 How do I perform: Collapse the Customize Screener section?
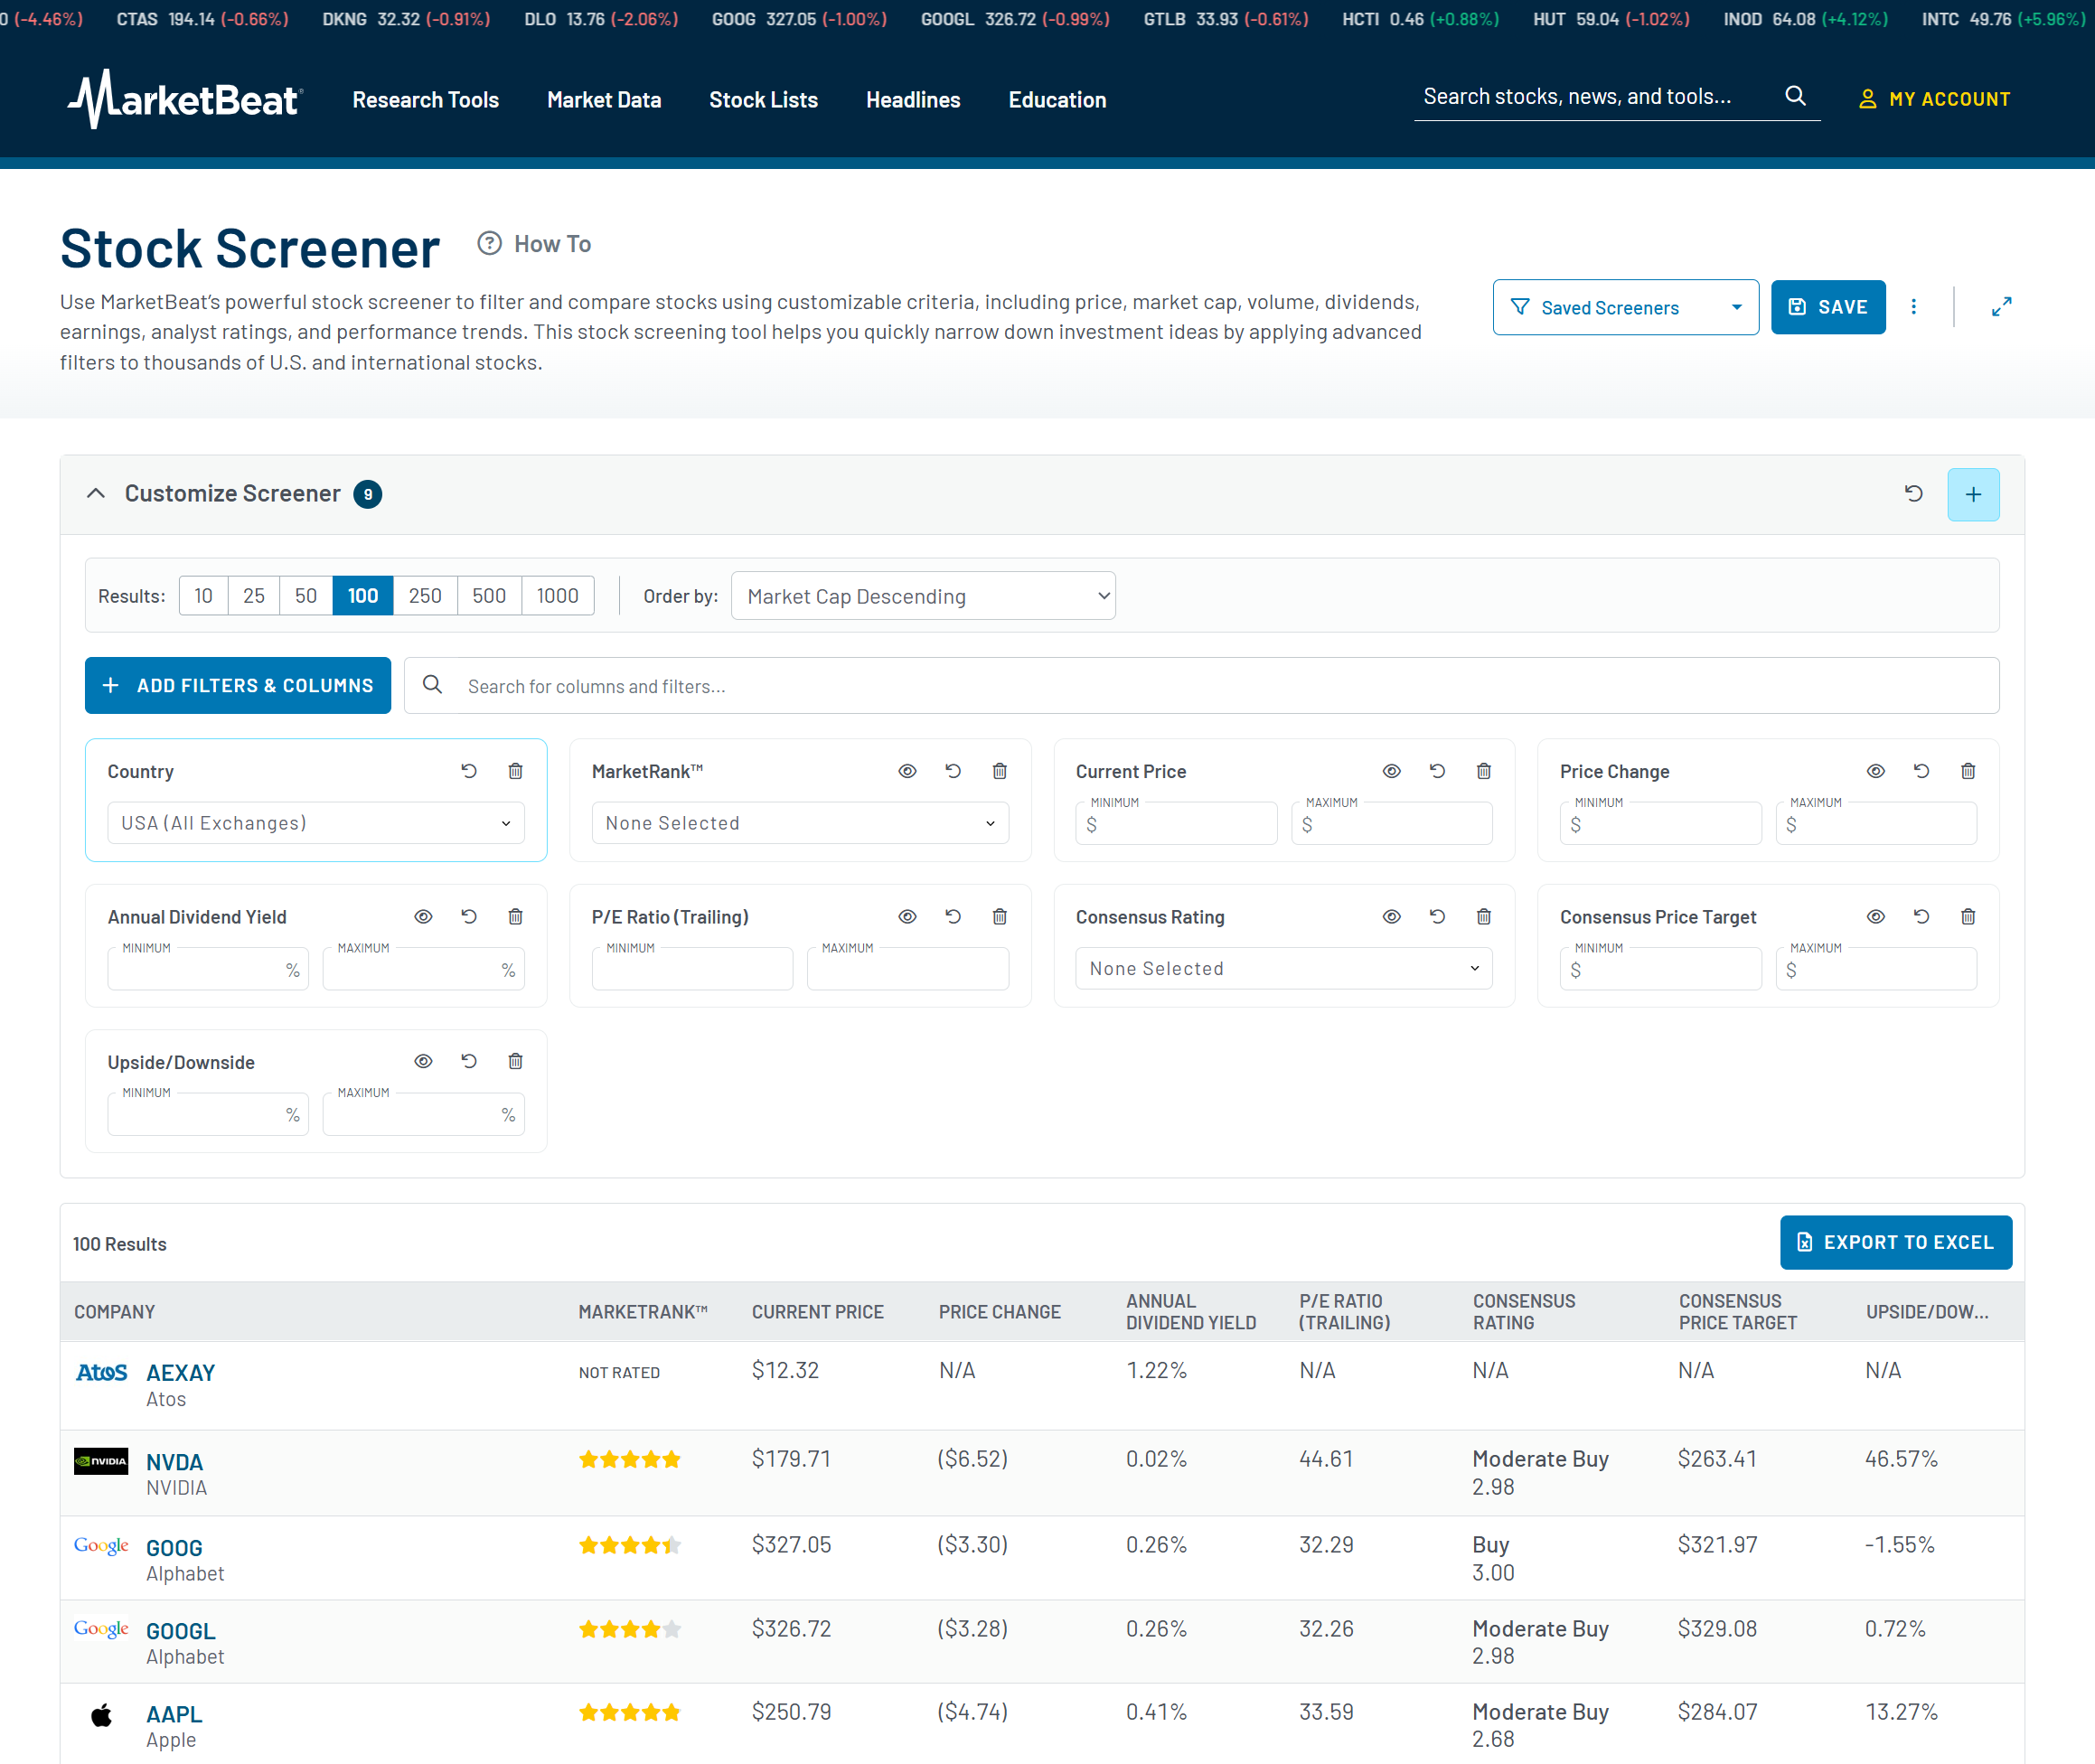tap(95, 493)
